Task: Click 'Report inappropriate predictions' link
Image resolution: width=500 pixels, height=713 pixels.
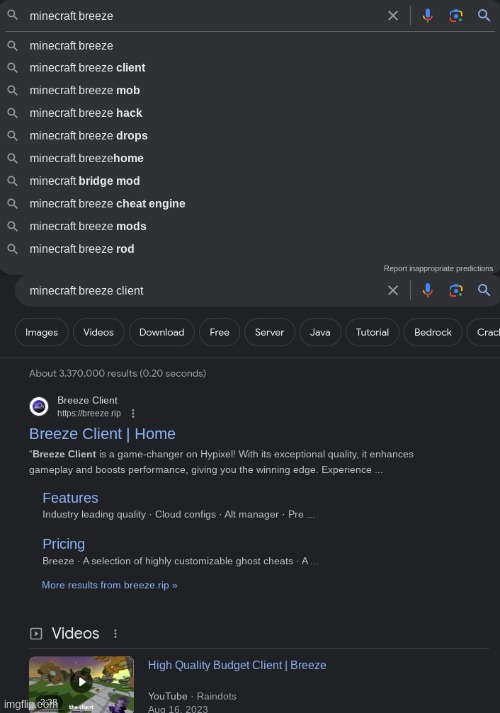Action: pos(438,268)
